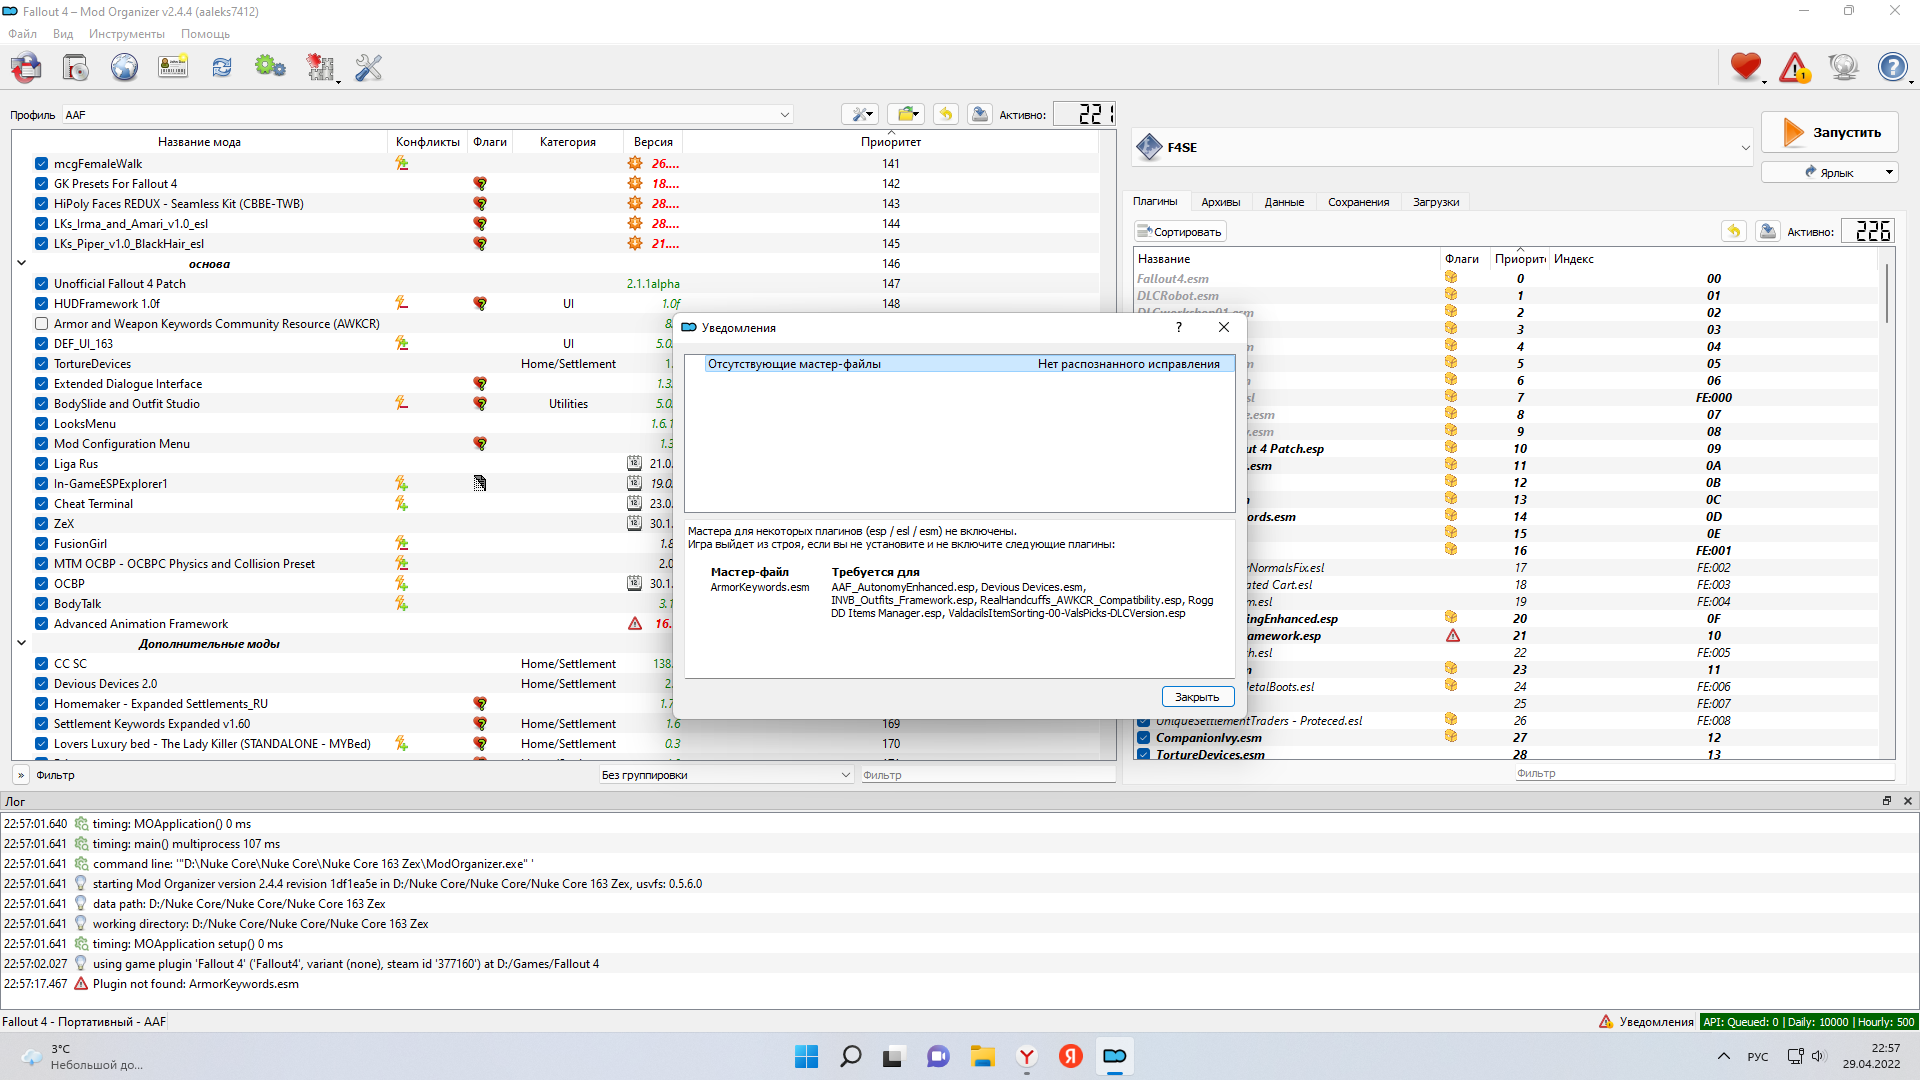Click the mod list Фильтр input field
1920x1080 pixels.
tap(988, 775)
